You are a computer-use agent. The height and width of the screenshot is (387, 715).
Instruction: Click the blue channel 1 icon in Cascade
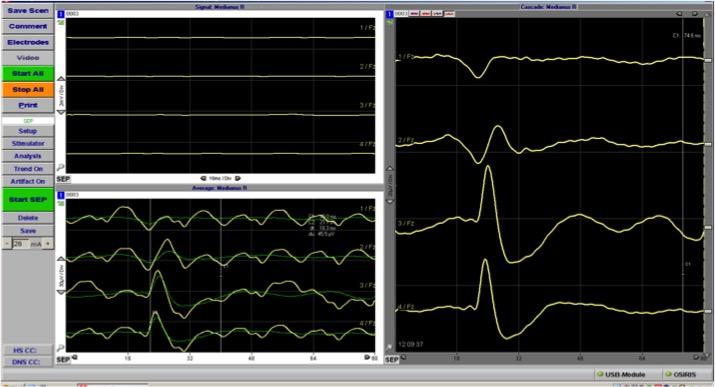click(389, 14)
